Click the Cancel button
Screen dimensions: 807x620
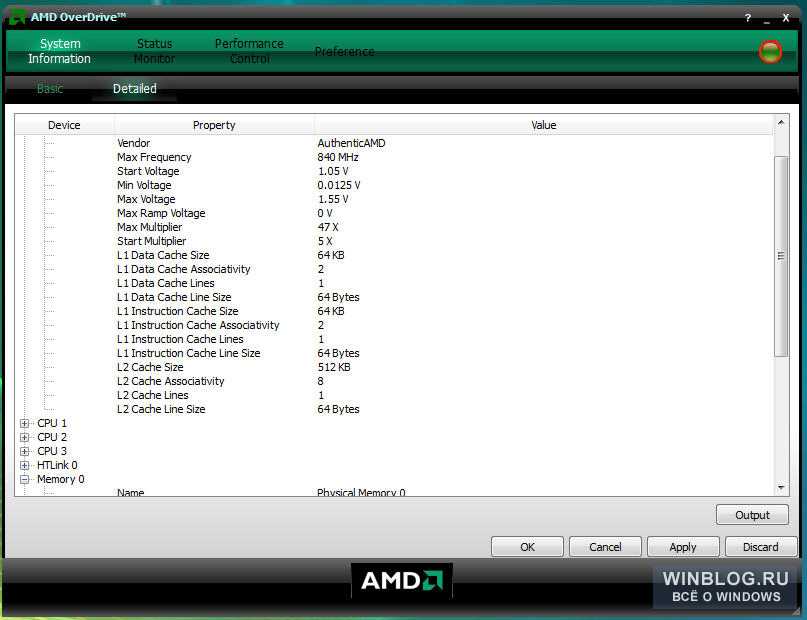click(605, 547)
